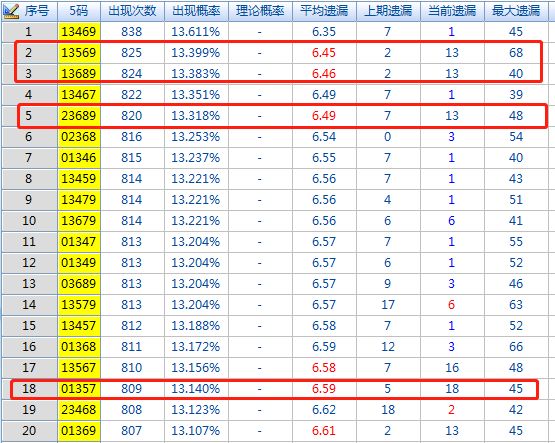Image resolution: width=555 pixels, height=443 pixels.
Task: Click probability value 13.399%
Action: pos(196,53)
